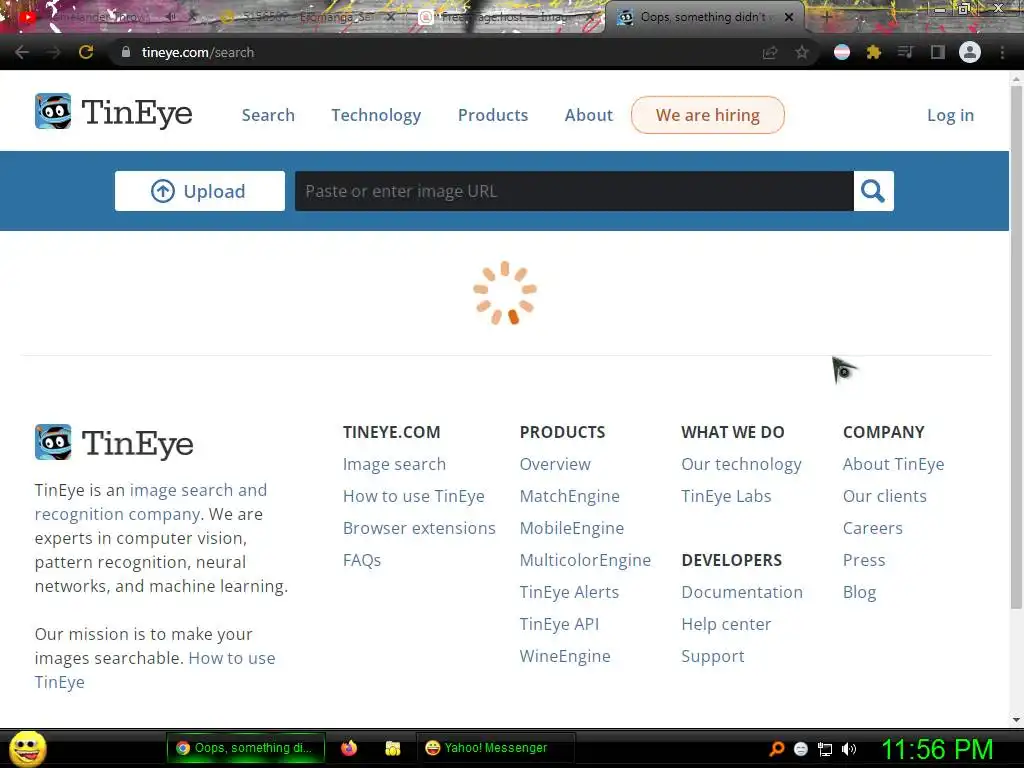Click the address bar URL tineye.com/search
This screenshot has height=768, width=1024.
pos(198,52)
